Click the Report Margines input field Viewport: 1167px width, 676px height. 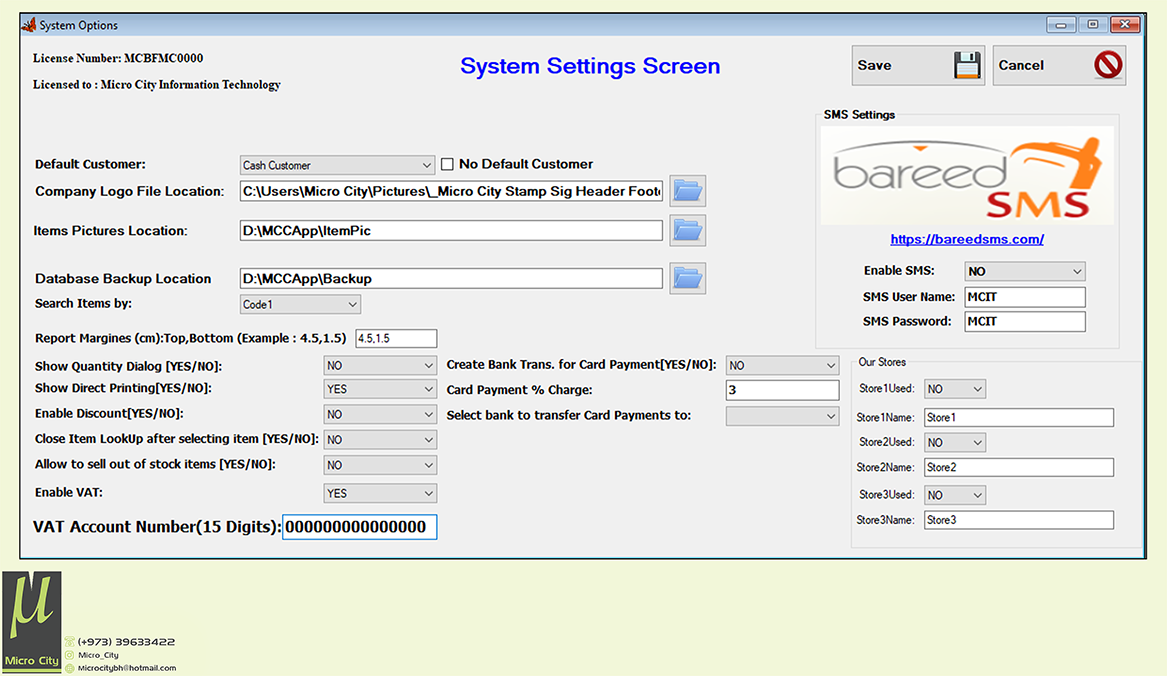click(x=396, y=338)
